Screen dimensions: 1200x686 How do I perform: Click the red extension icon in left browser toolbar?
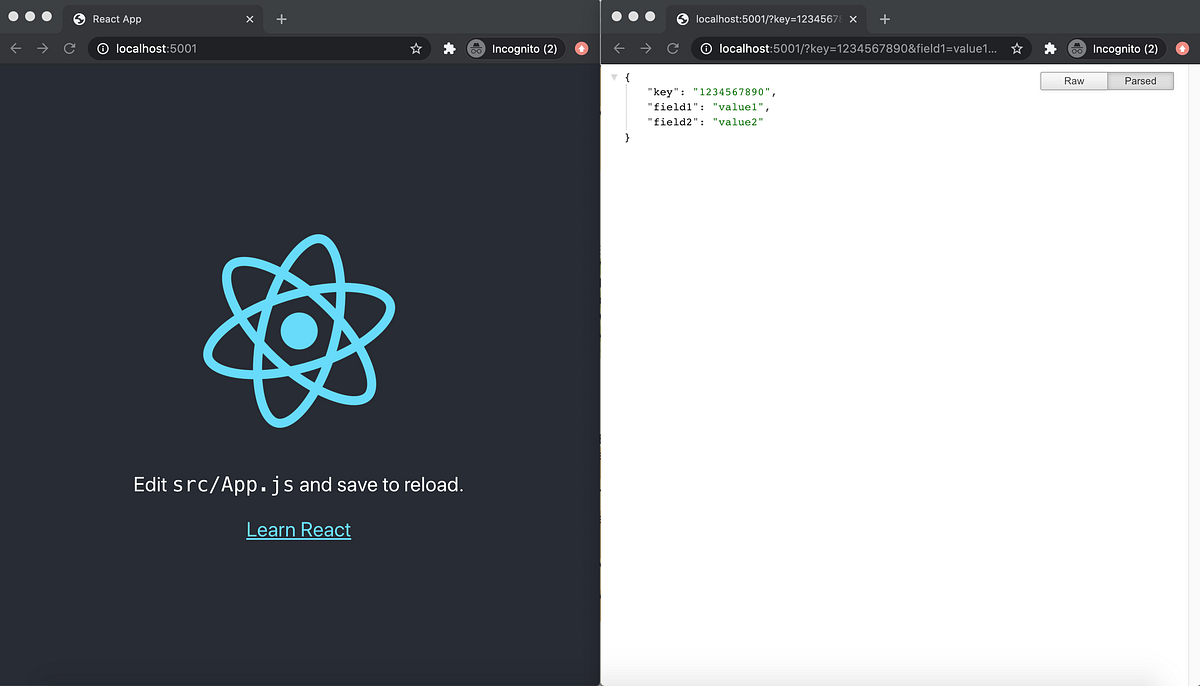click(581, 47)
